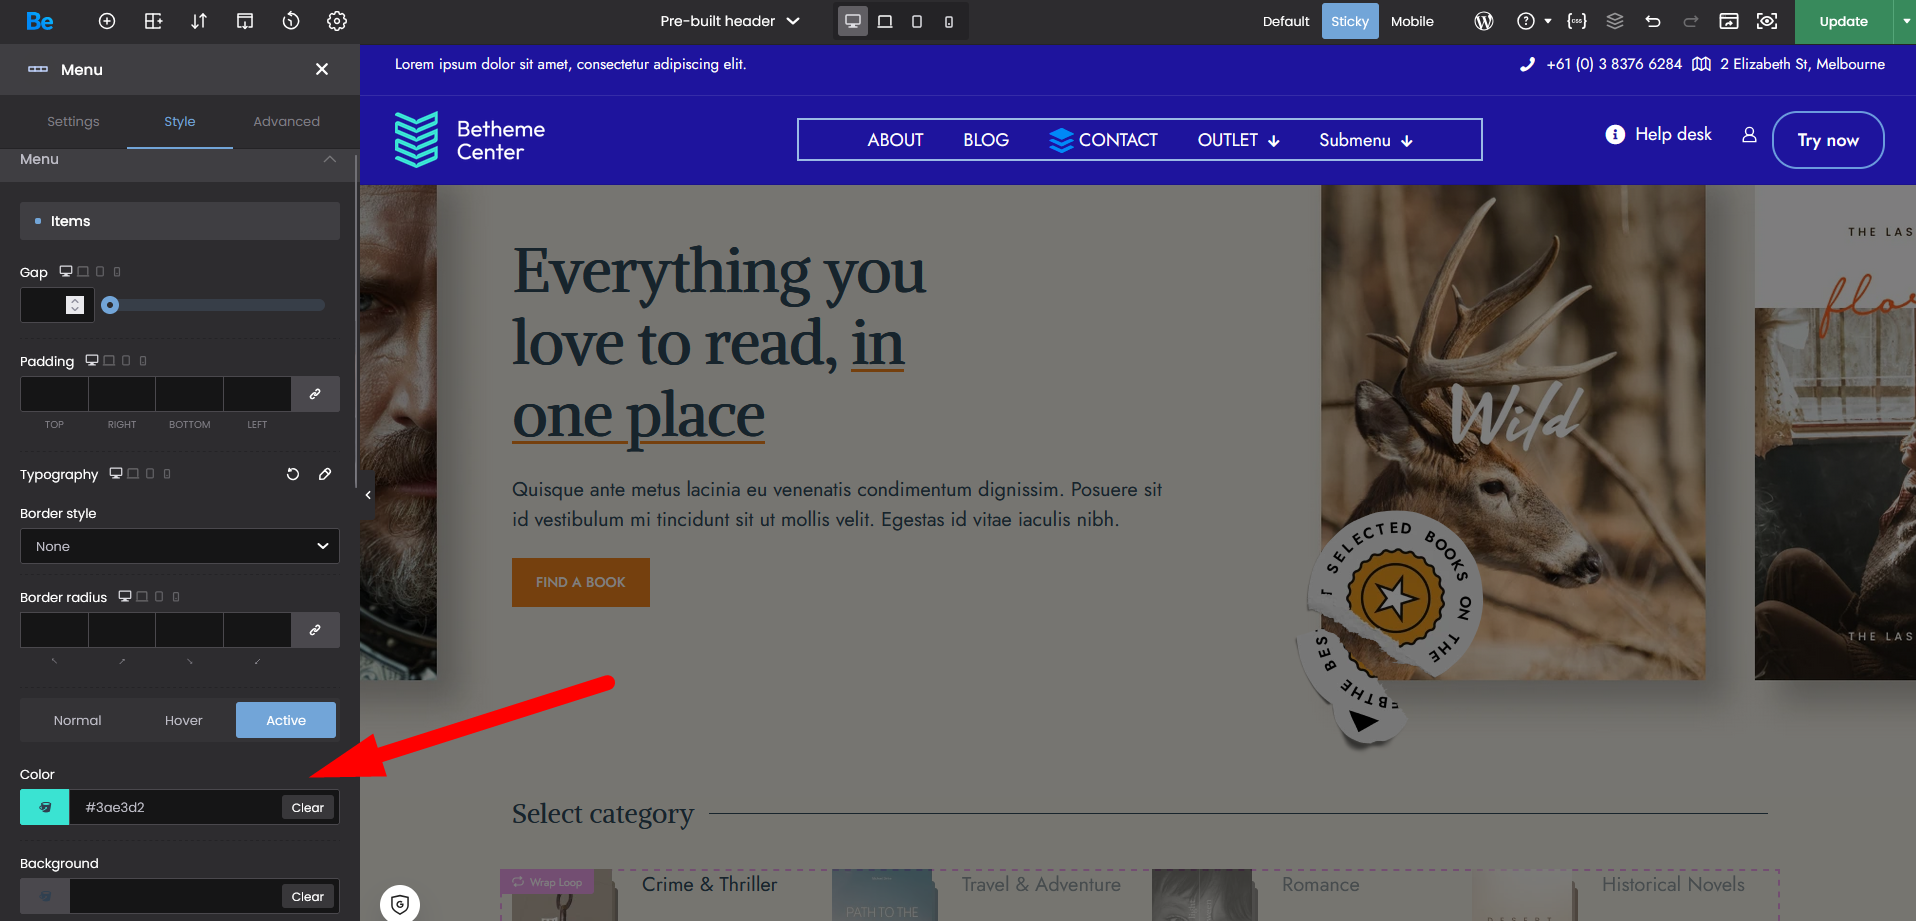Open the teal Color swatch picker
The width and height of the screenshot is (1916, 921).
point(45,807)
